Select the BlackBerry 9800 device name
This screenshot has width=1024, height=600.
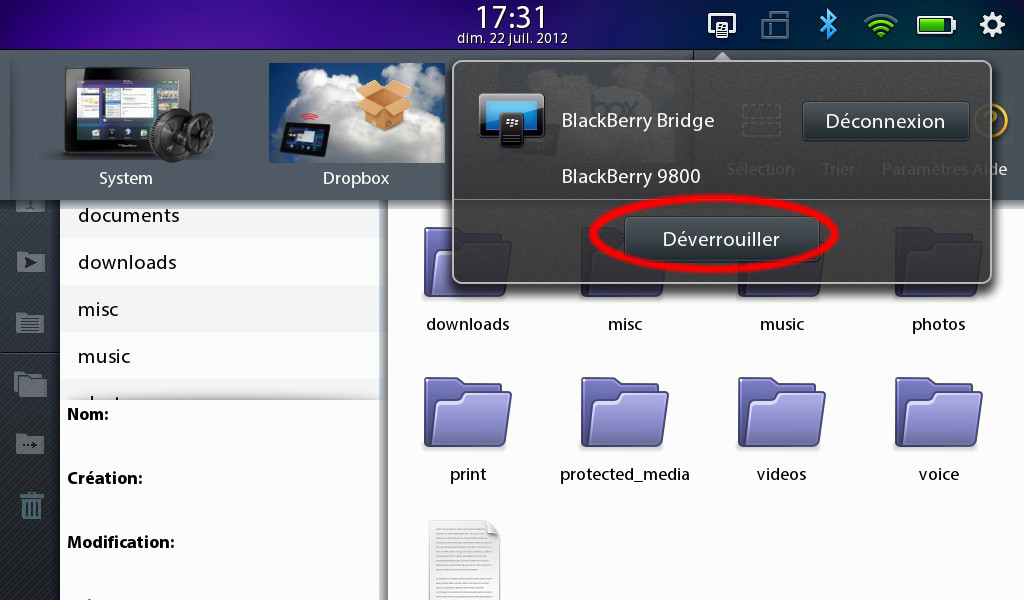tap(631, 176)
